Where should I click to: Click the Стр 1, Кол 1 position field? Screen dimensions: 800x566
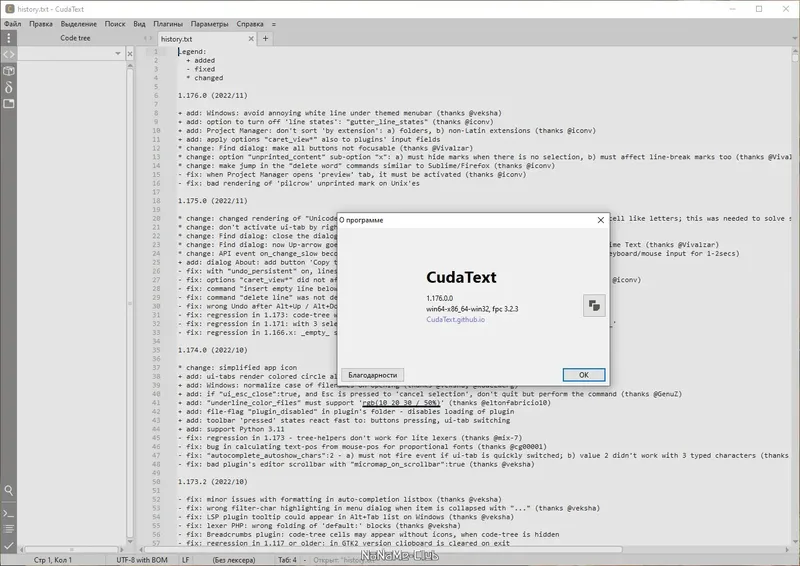click(x=53, y=560)
